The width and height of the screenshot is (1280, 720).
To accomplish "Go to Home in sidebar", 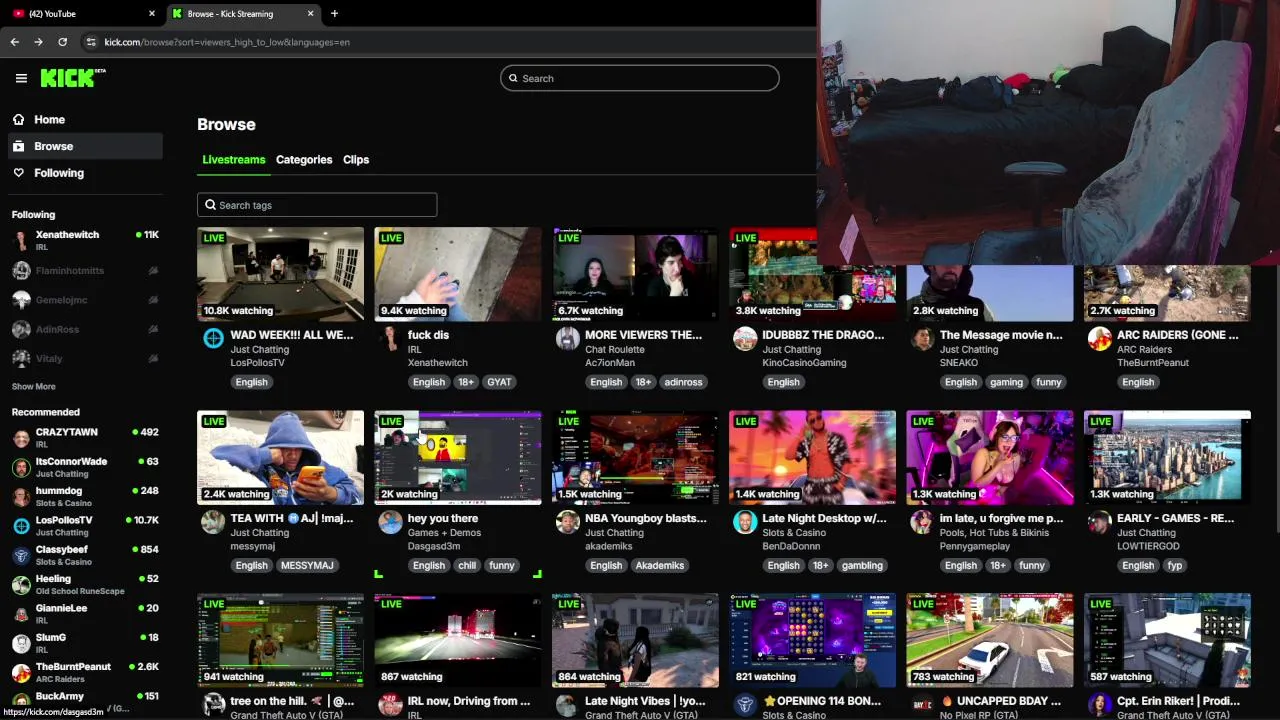I will (49, 119).
